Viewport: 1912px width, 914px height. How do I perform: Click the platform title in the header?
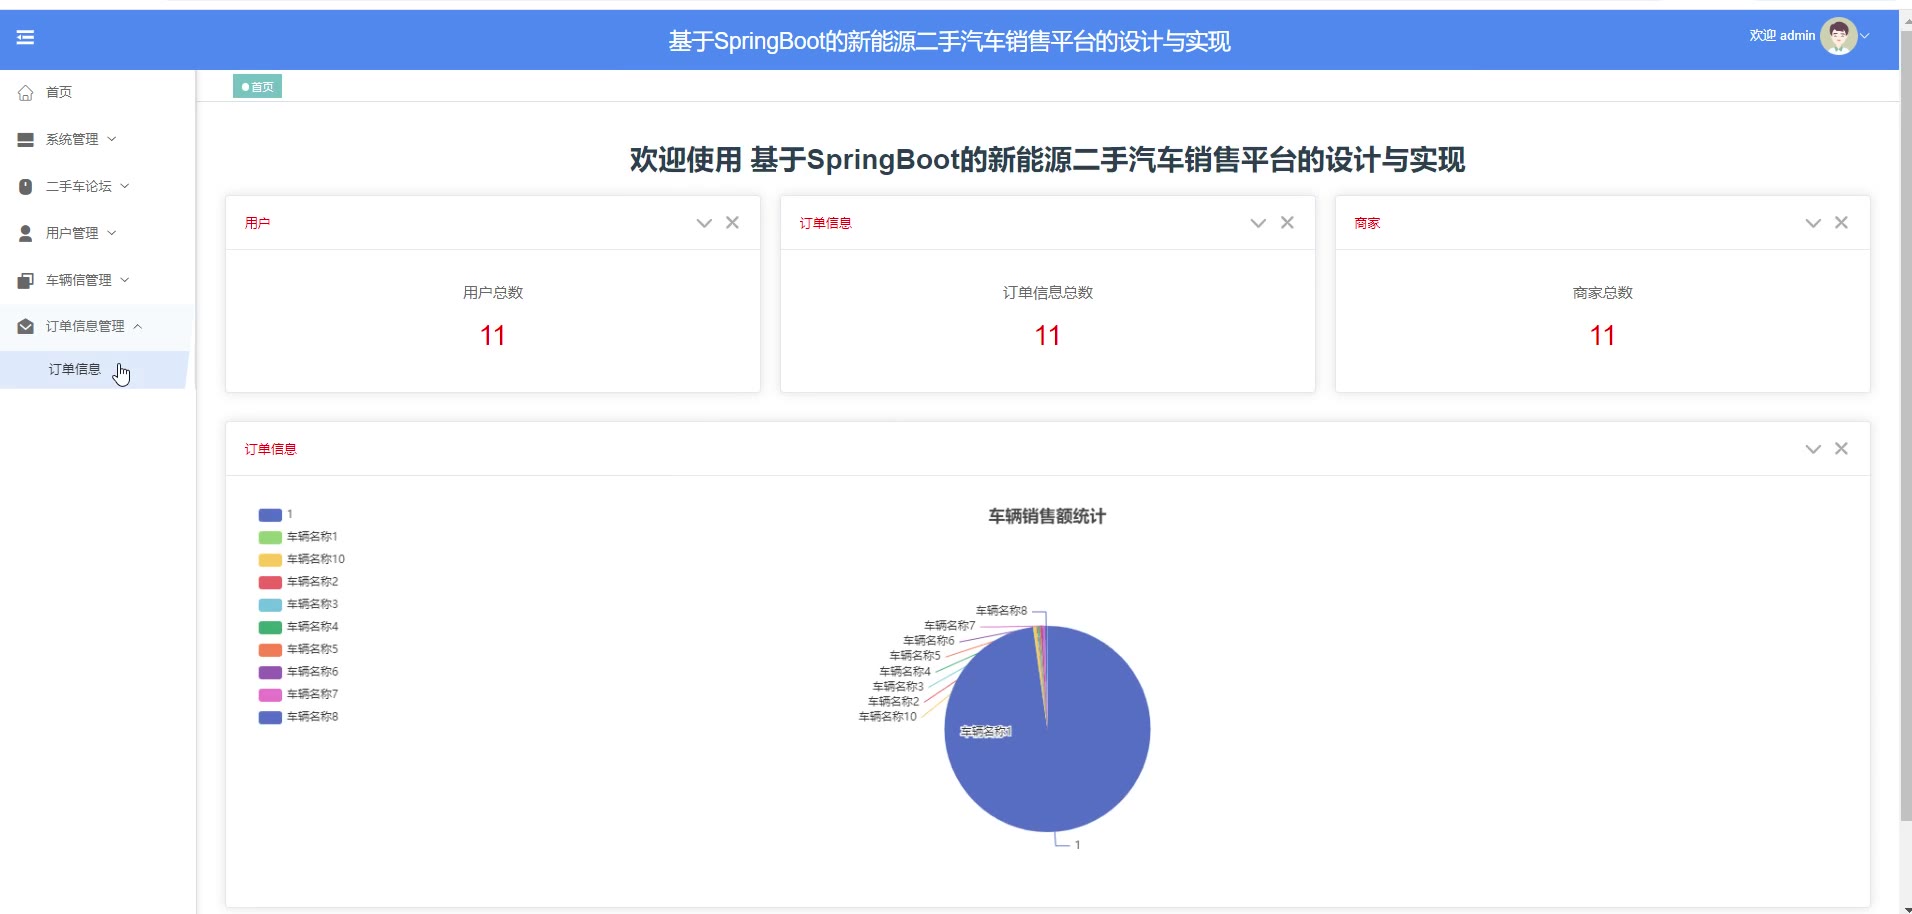(949, 41)
